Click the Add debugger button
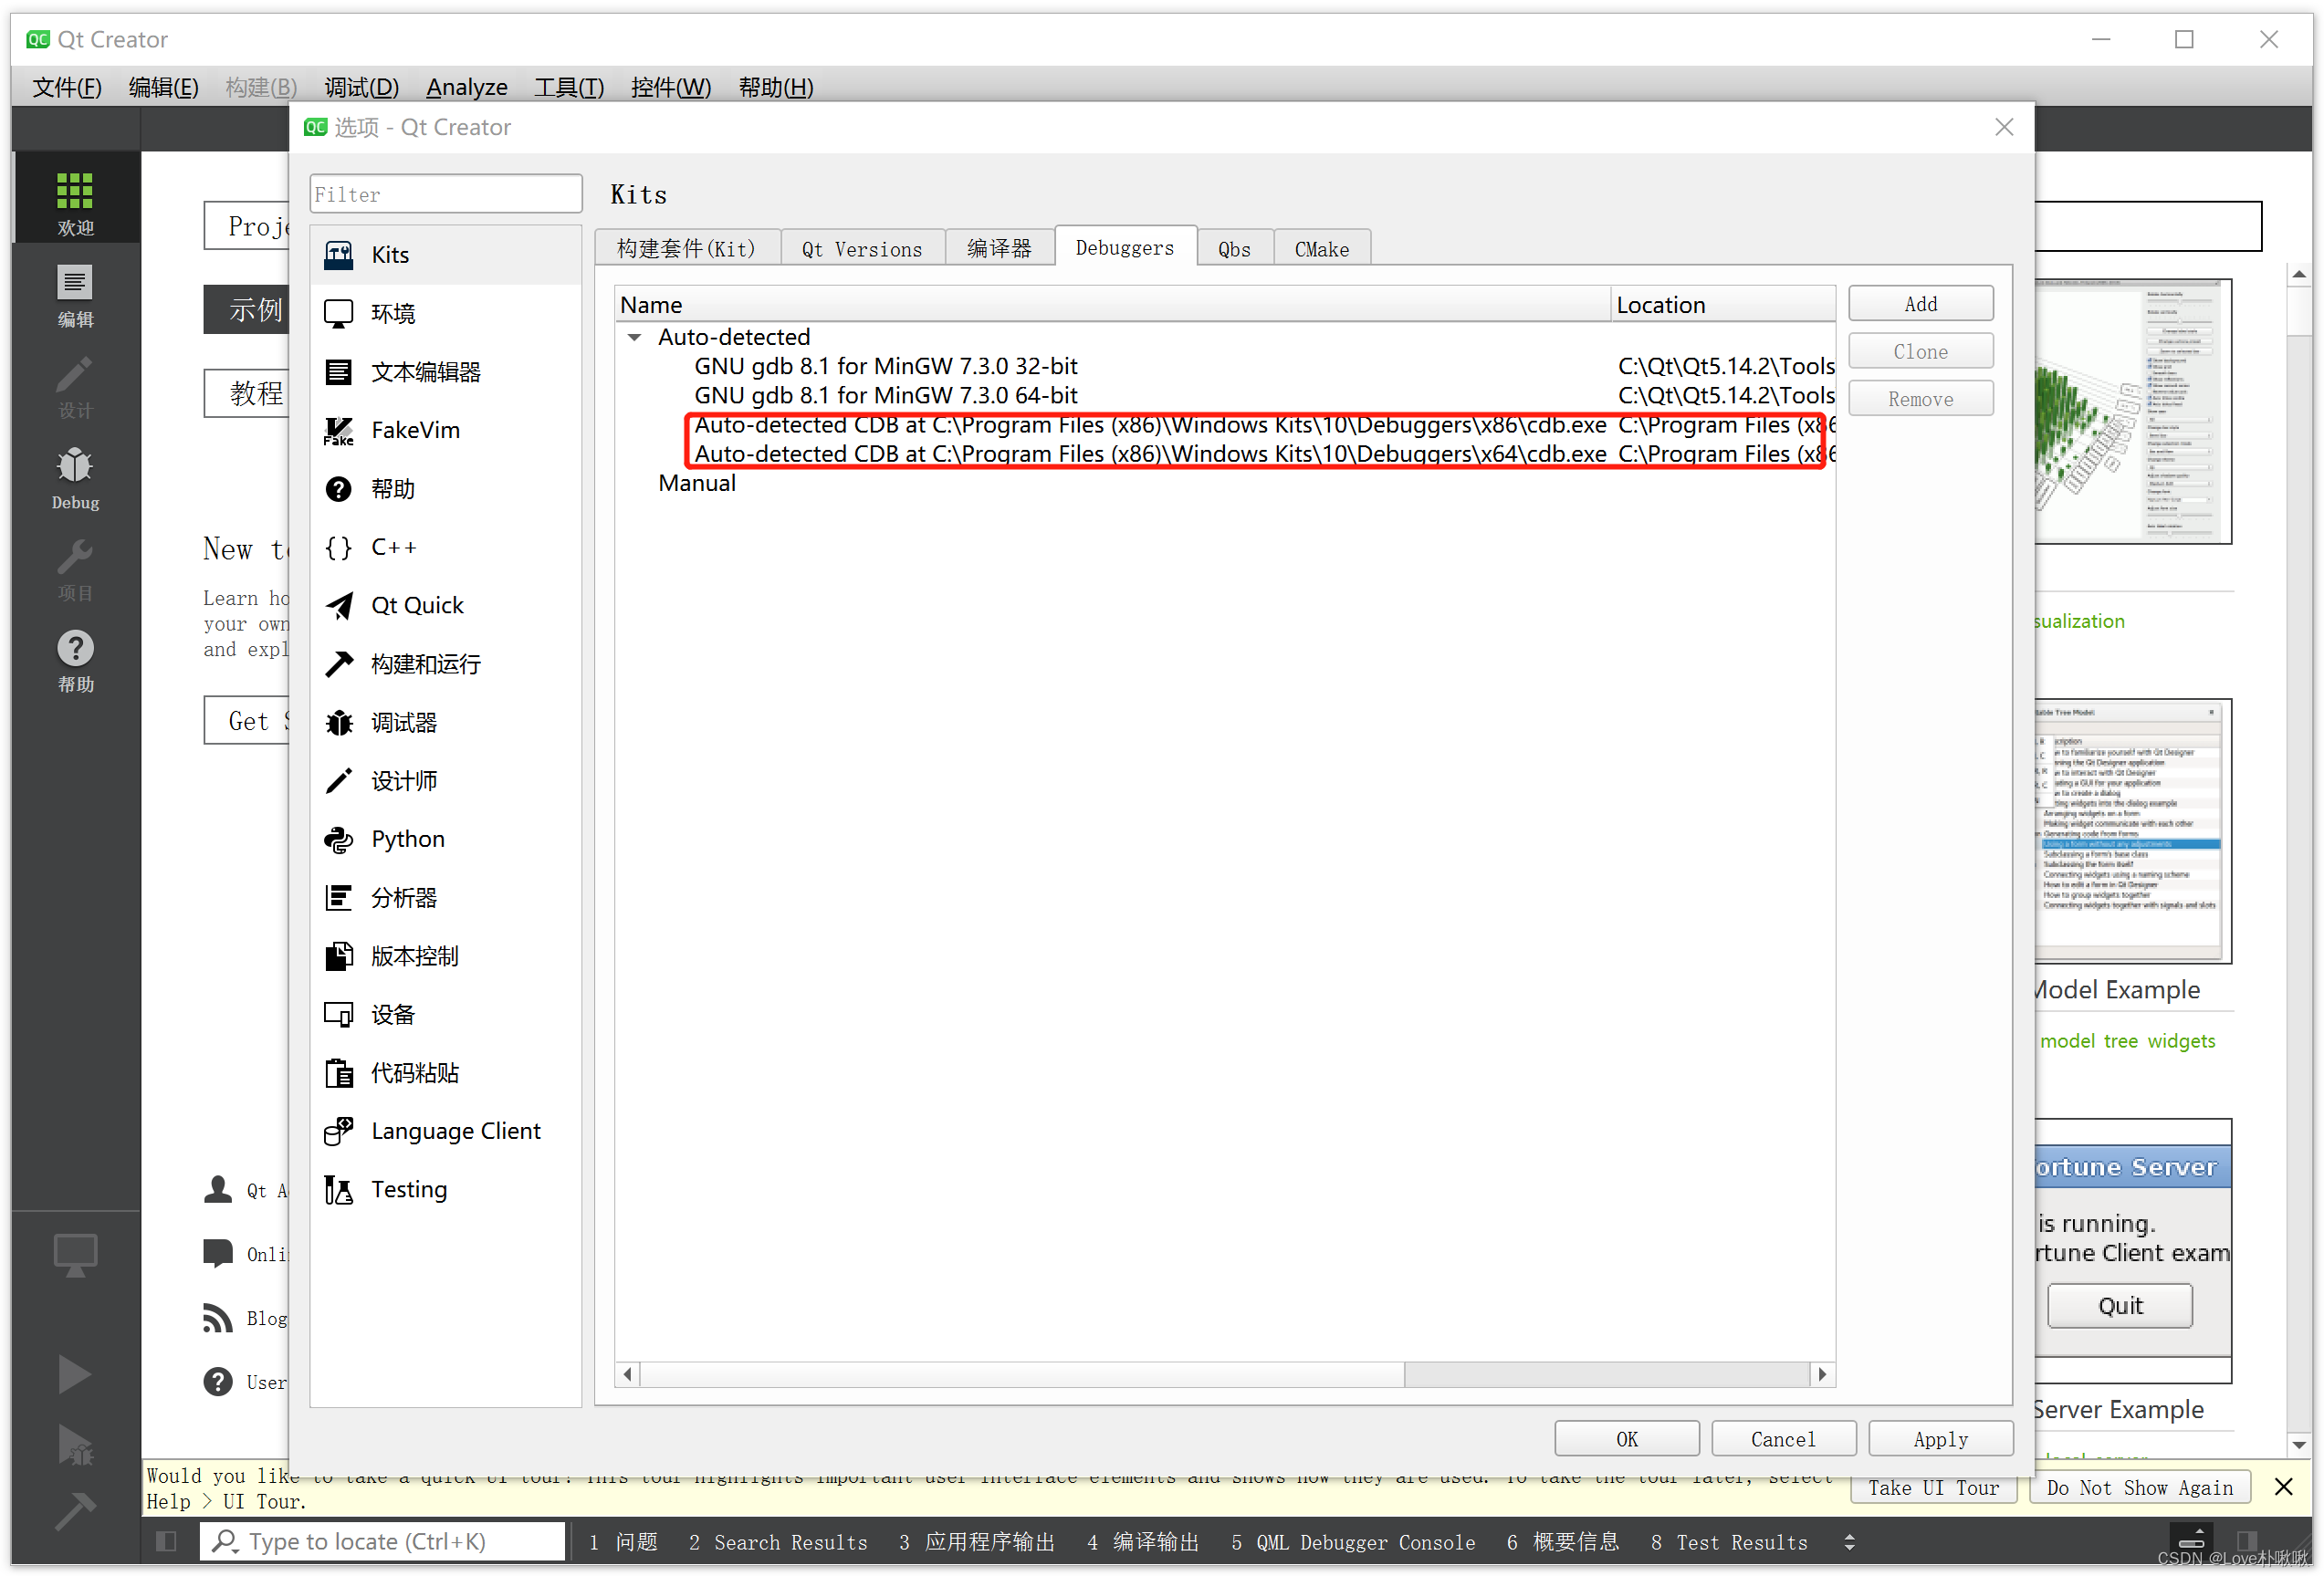 pyautogui.click(x=1919, y=304)
